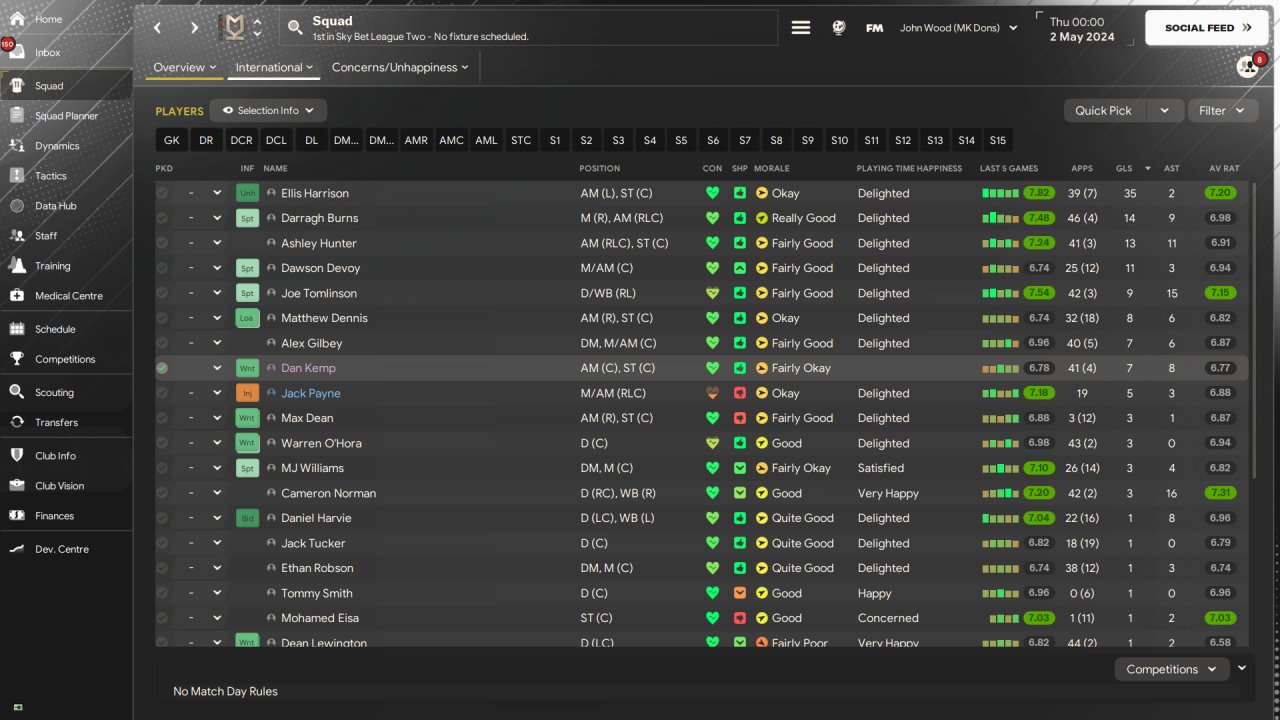The height and width of the screenshot is (720, 1280).
Task: Open the Training sidebar icon
Action: [17, 266]
